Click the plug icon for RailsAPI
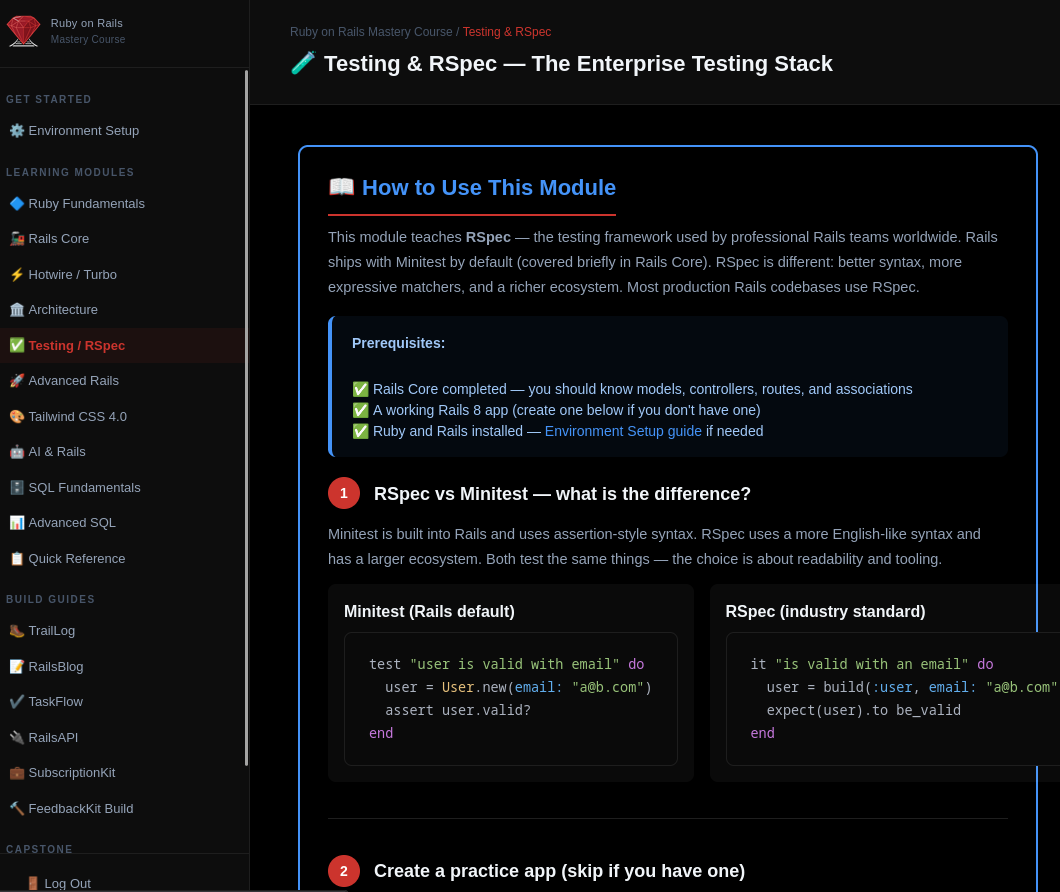Image resolution: width=1060 pixels, height=892 pixels. [x=17, y=738]
